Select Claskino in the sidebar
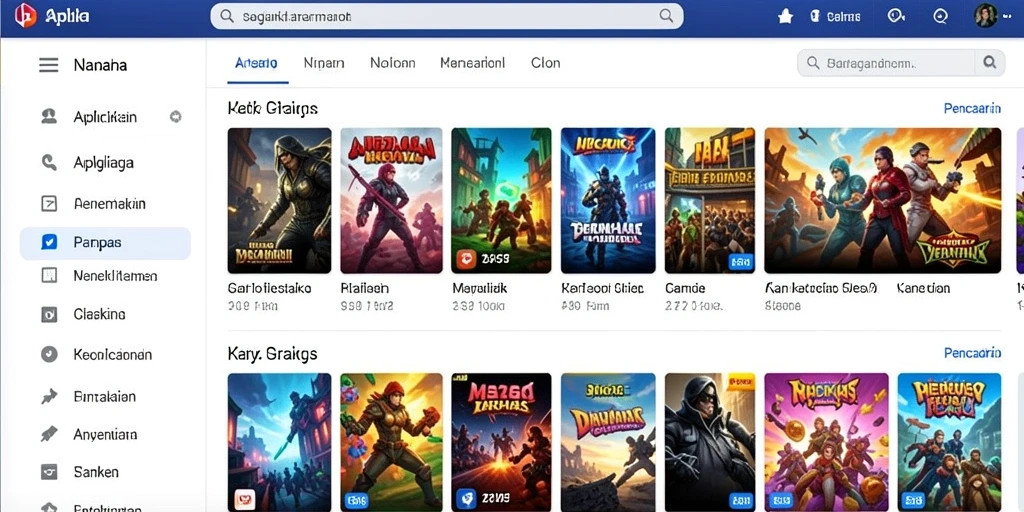The width and height of the screenshot is (1024, 512). pyautogui.click(x=105, y=315)
